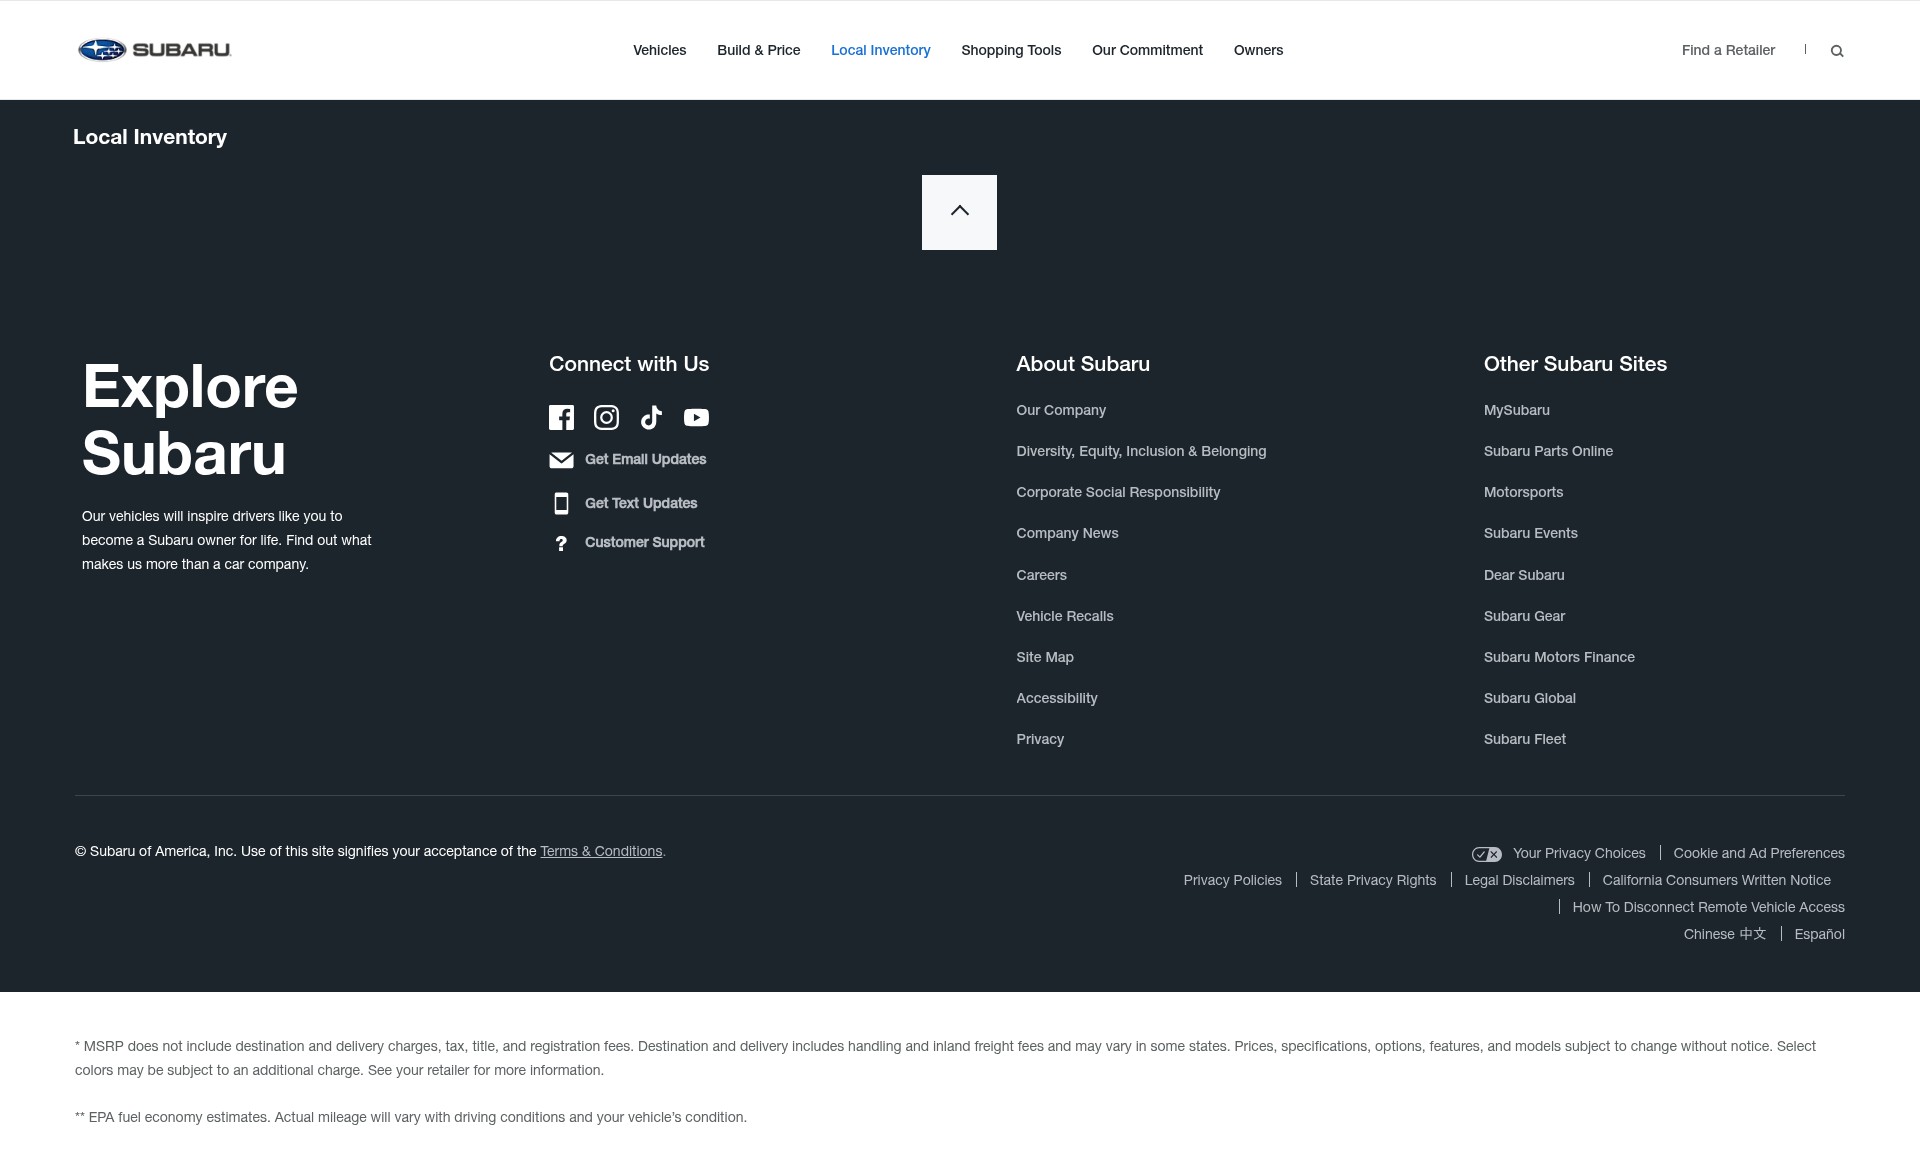The image size is (1920, 1175).
Task: Open Subaru Gear link
Action: point(1524,616)
